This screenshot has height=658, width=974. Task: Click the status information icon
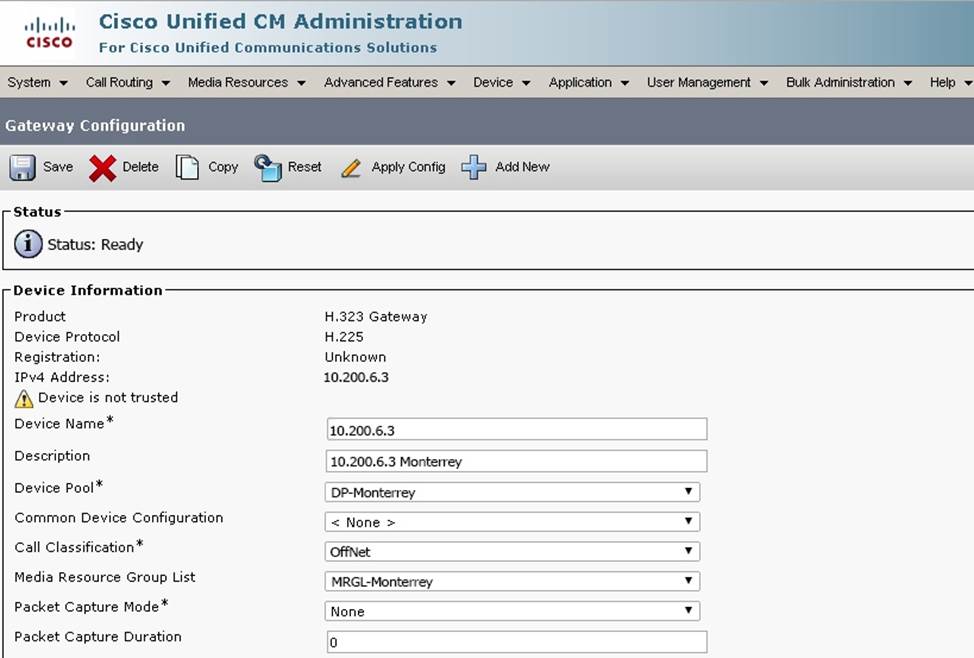[28, 244]
